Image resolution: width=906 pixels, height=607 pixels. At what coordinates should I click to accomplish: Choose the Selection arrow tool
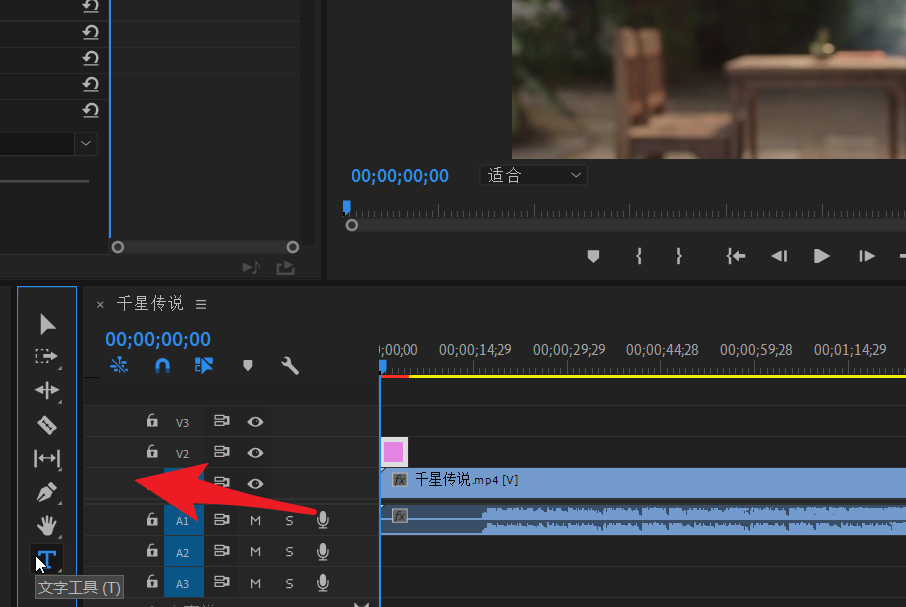[x=47, y=324]
